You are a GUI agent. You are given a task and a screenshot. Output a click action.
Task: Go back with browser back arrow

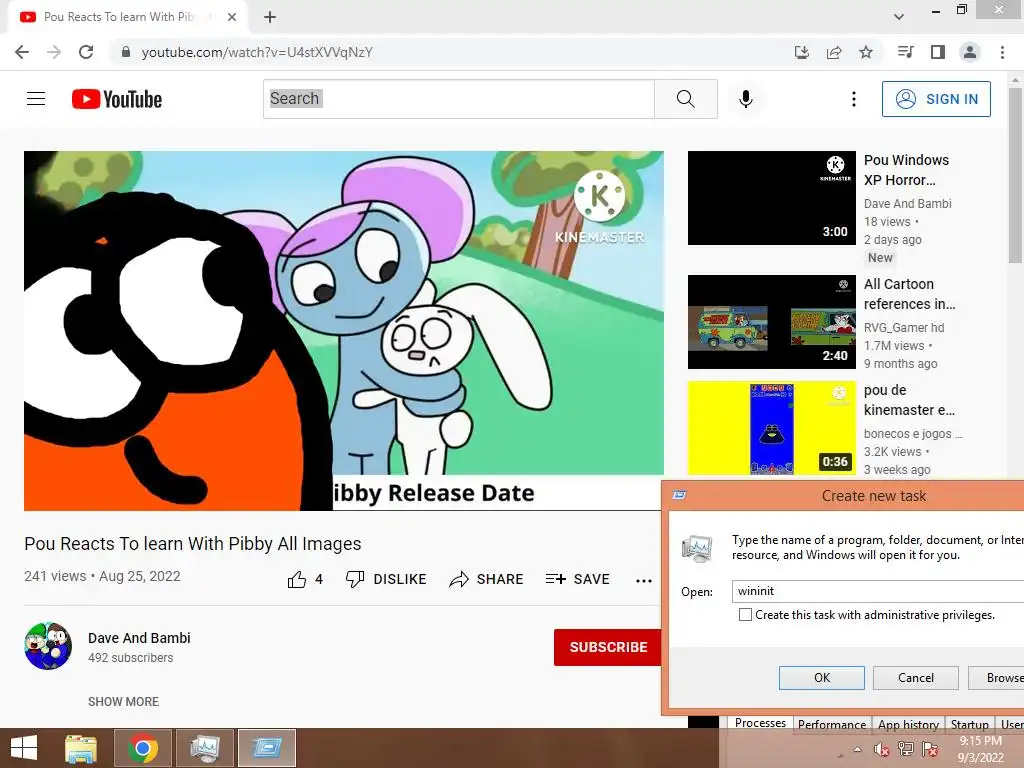click(x=22, y=52)
